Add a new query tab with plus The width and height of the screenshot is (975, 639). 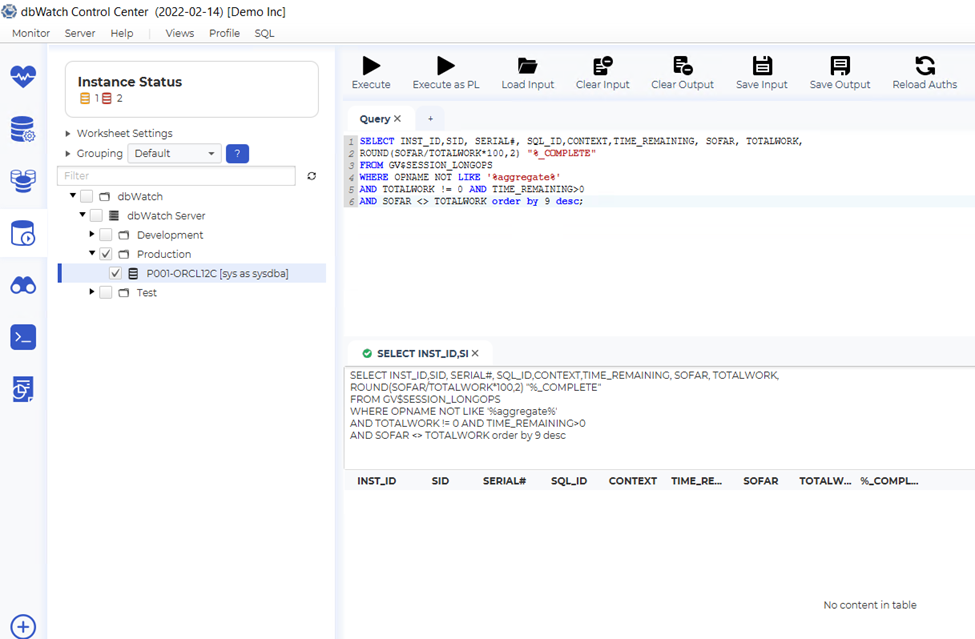(430, 119)
